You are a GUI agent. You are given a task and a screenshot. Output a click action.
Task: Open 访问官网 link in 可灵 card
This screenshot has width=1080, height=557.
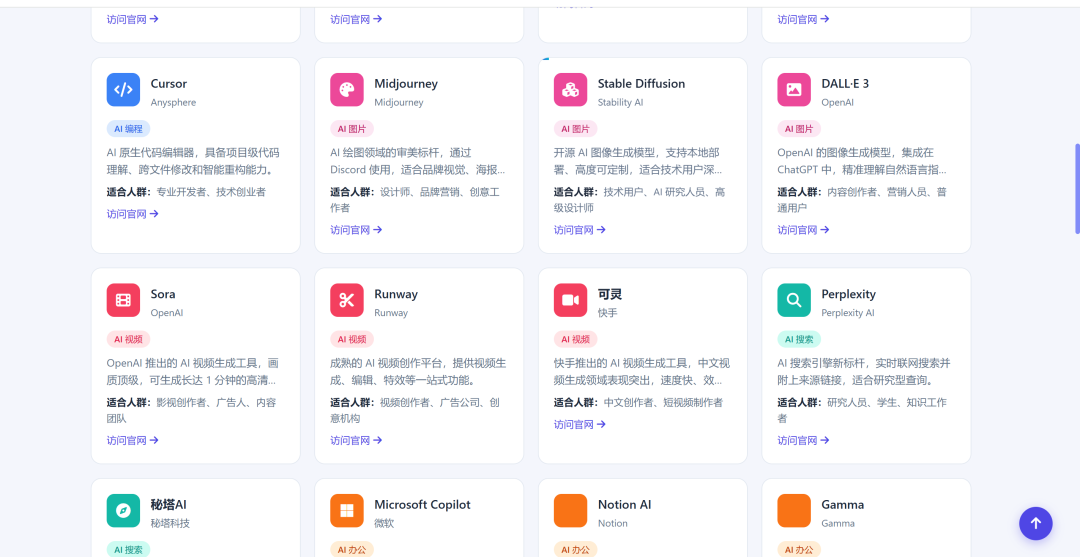tap(580, 424)
